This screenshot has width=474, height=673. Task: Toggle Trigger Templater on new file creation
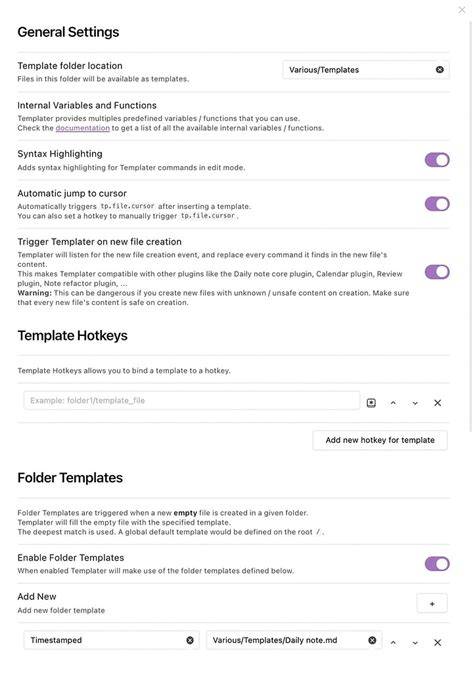(437, 272)
